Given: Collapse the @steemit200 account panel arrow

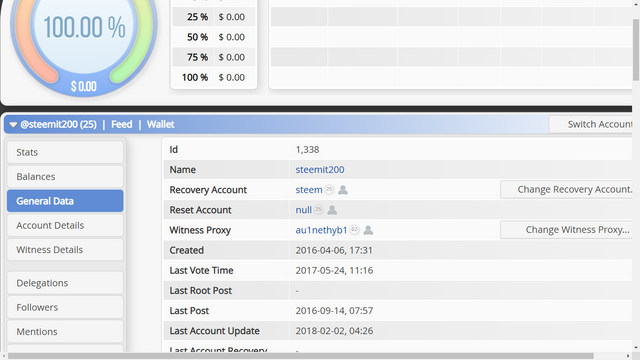Looking at the screenshot, I should (13, 124).
